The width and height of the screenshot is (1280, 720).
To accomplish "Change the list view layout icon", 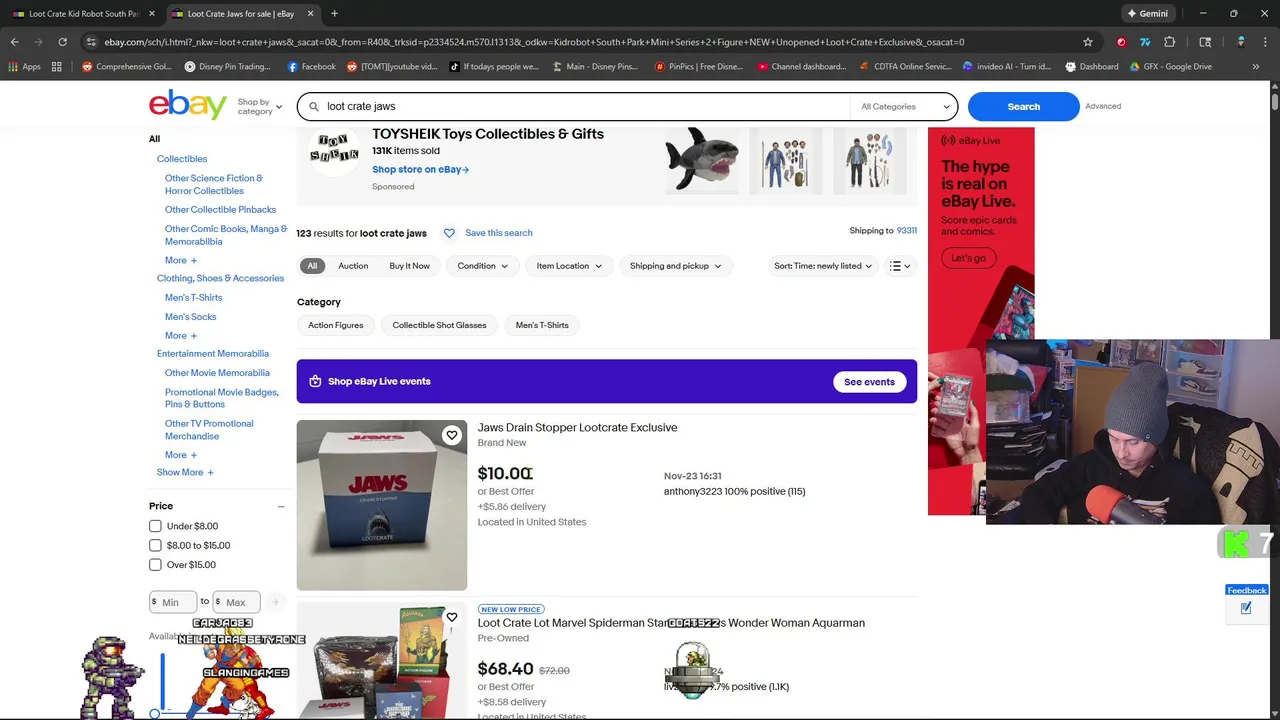I will point(900,266).
